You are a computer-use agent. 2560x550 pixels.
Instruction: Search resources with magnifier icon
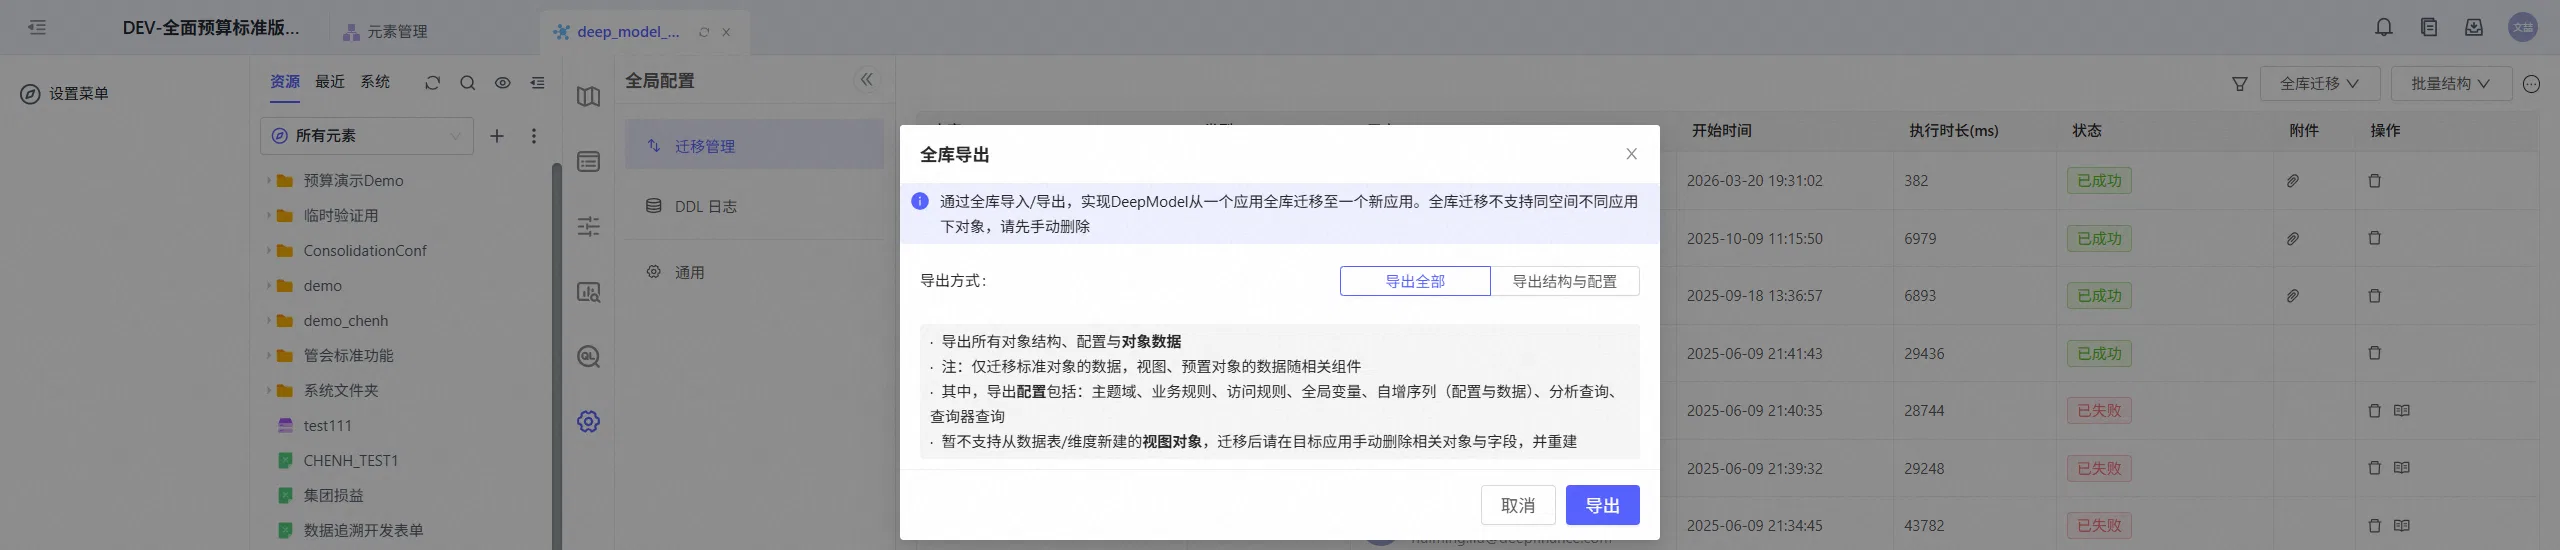(x=467, y=83)
